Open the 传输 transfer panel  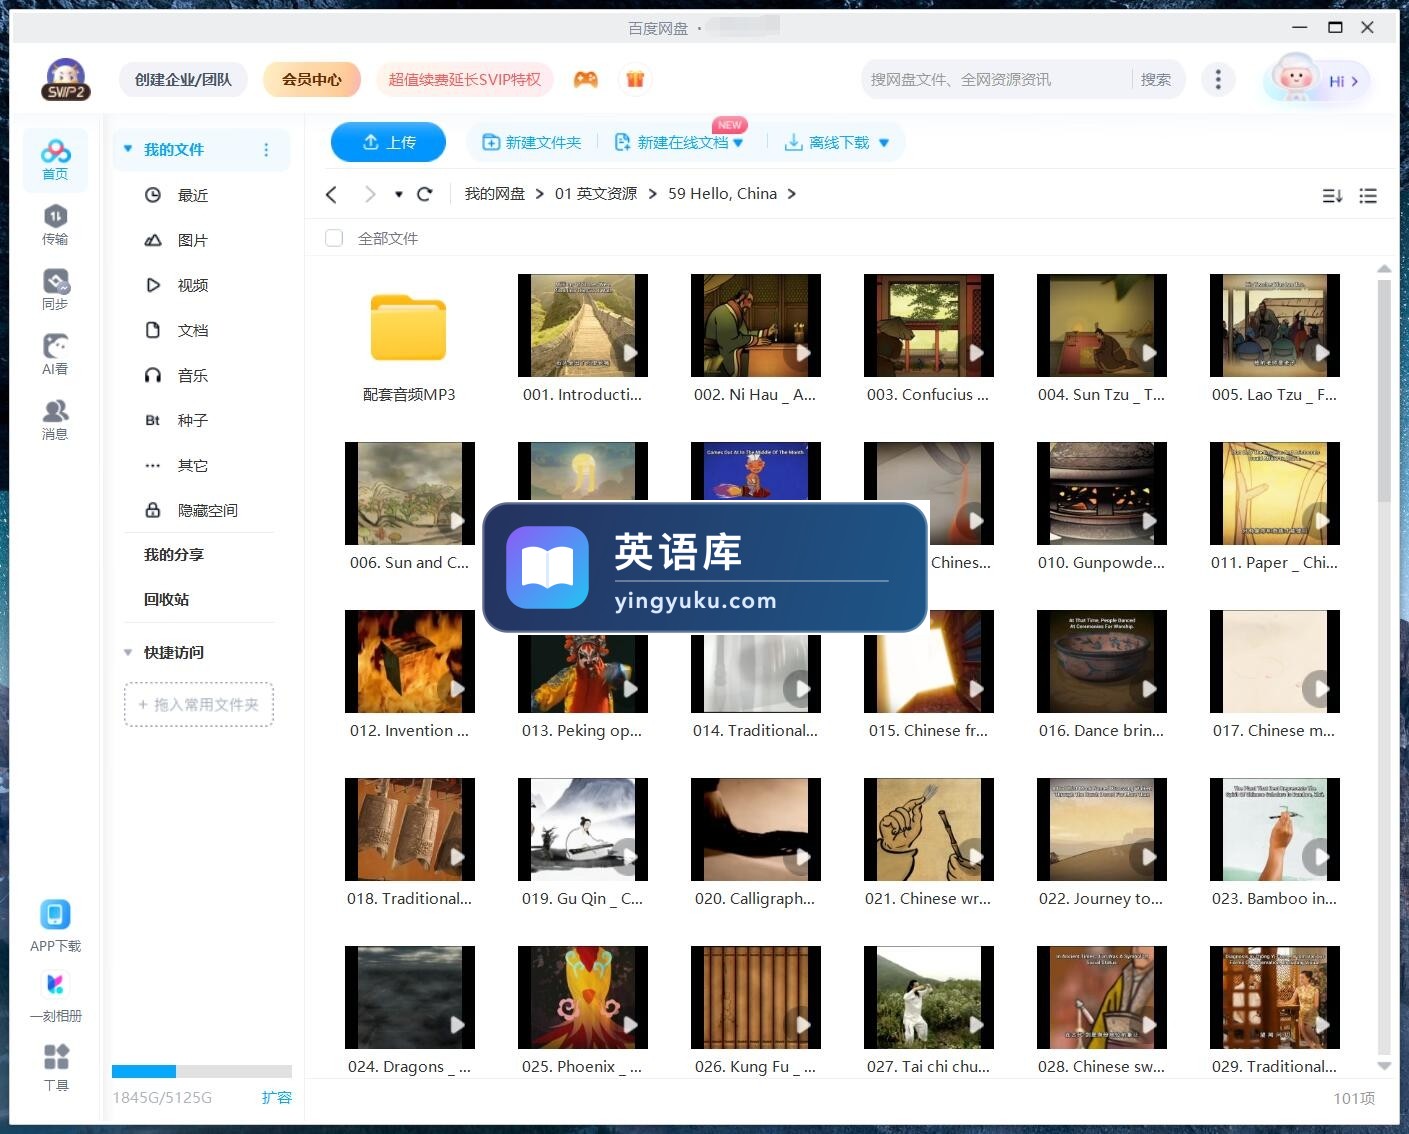[x=55, y=225]
